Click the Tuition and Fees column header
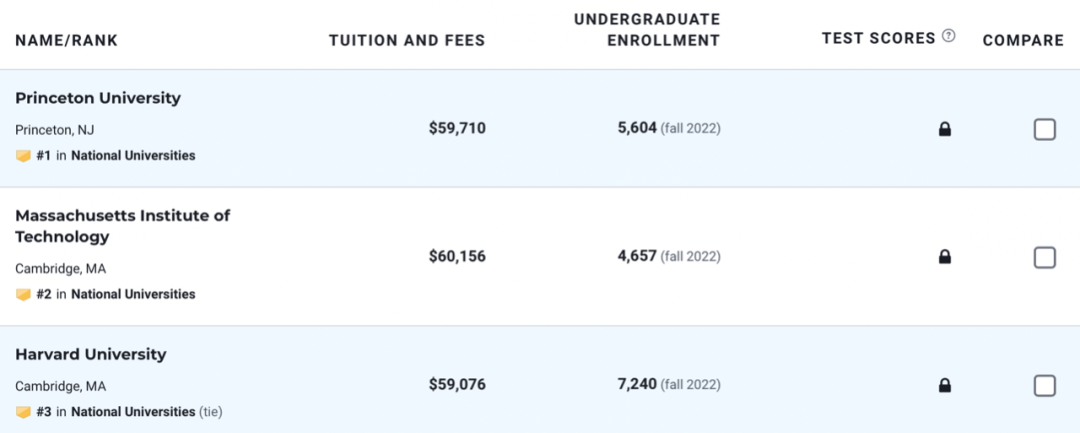Viewport: 1080px width, 433px height. click(407, 41)
